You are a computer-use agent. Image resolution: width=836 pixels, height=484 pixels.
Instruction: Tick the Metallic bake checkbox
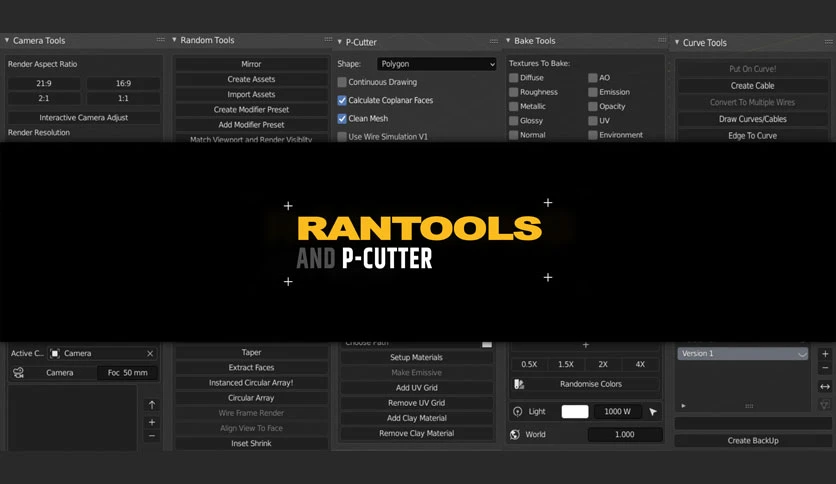(x=513, y=107)
